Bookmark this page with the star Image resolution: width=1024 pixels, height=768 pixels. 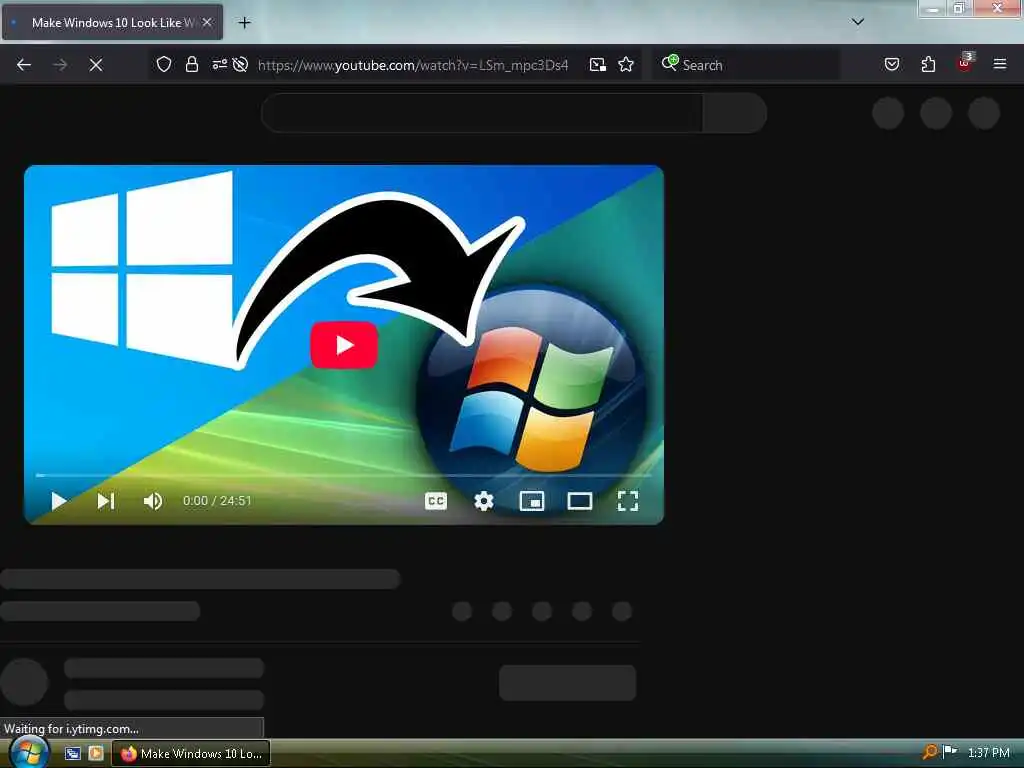[626, 64]
